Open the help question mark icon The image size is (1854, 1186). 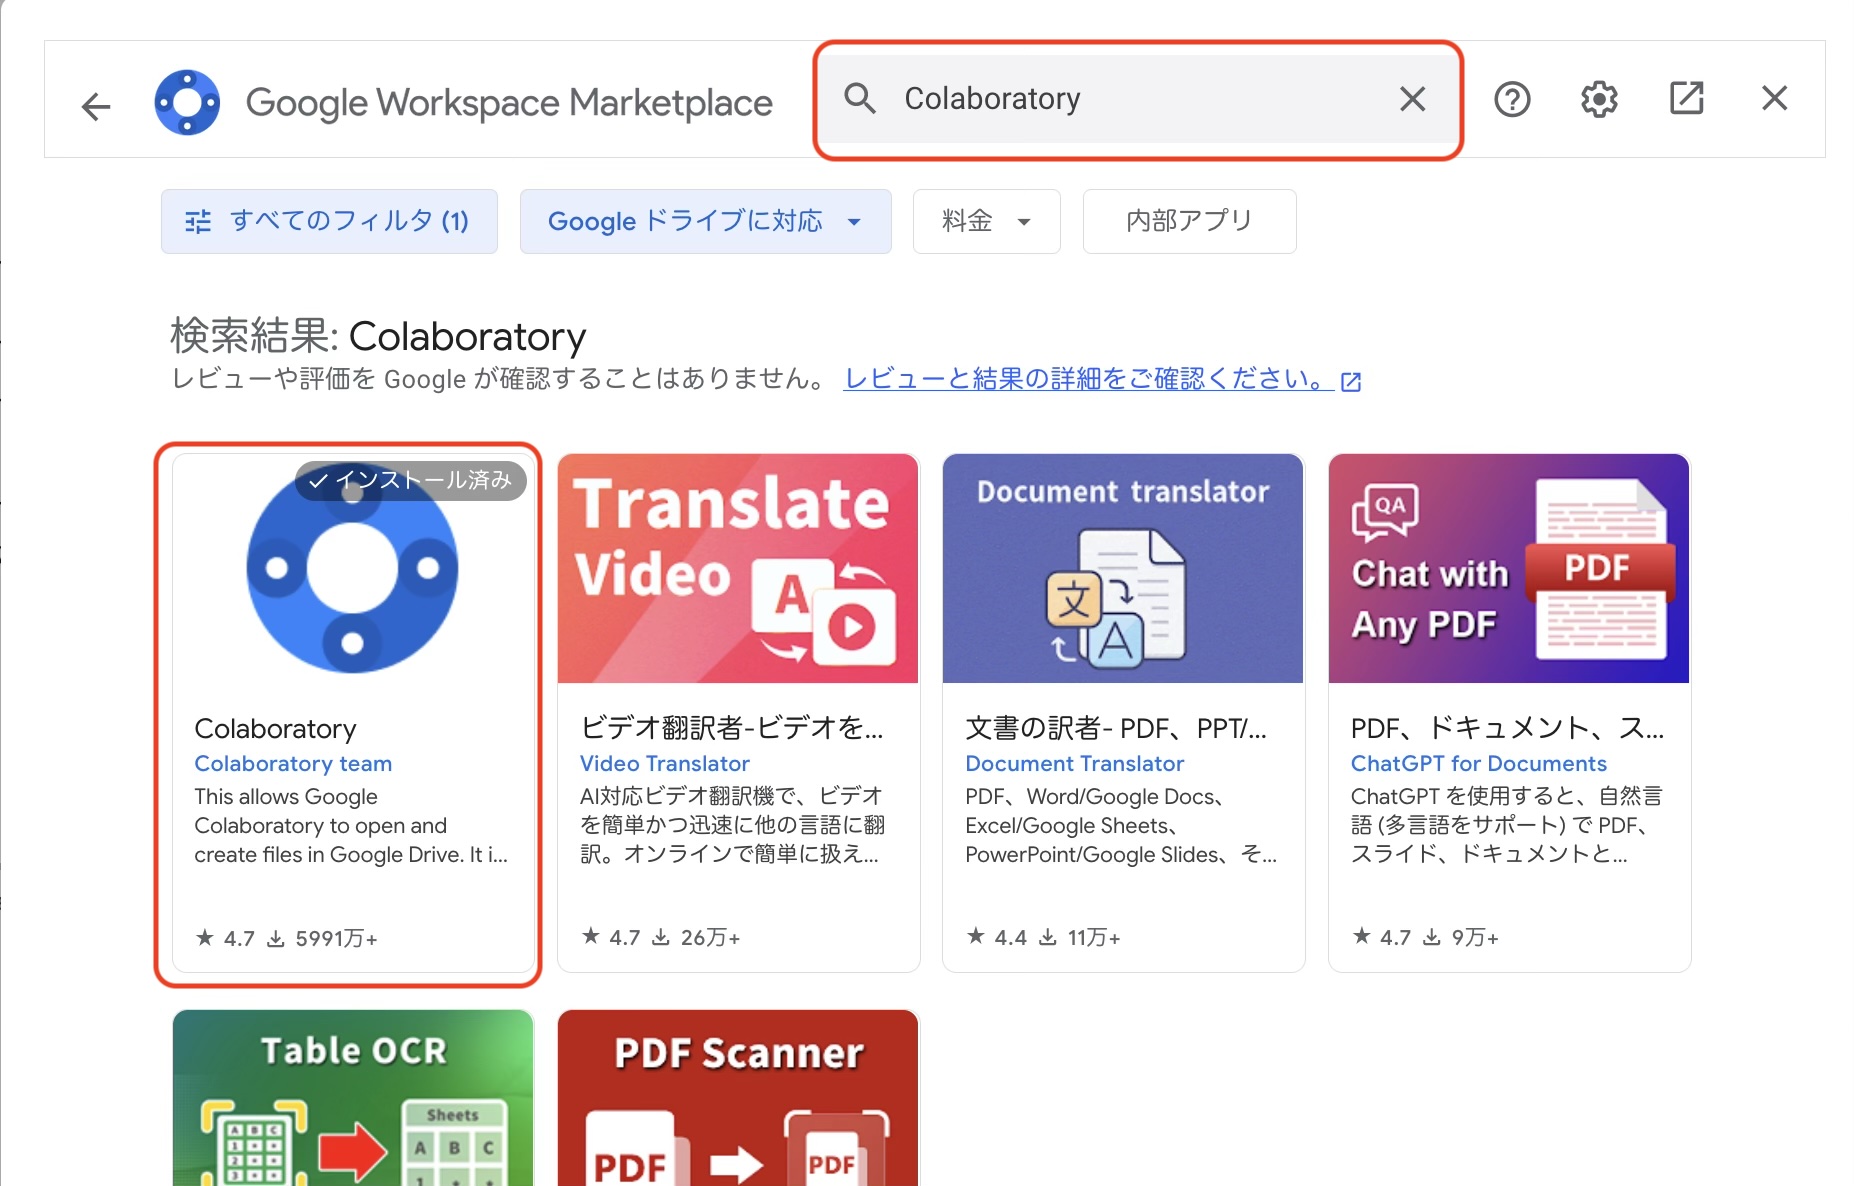tap(1512, 99)
